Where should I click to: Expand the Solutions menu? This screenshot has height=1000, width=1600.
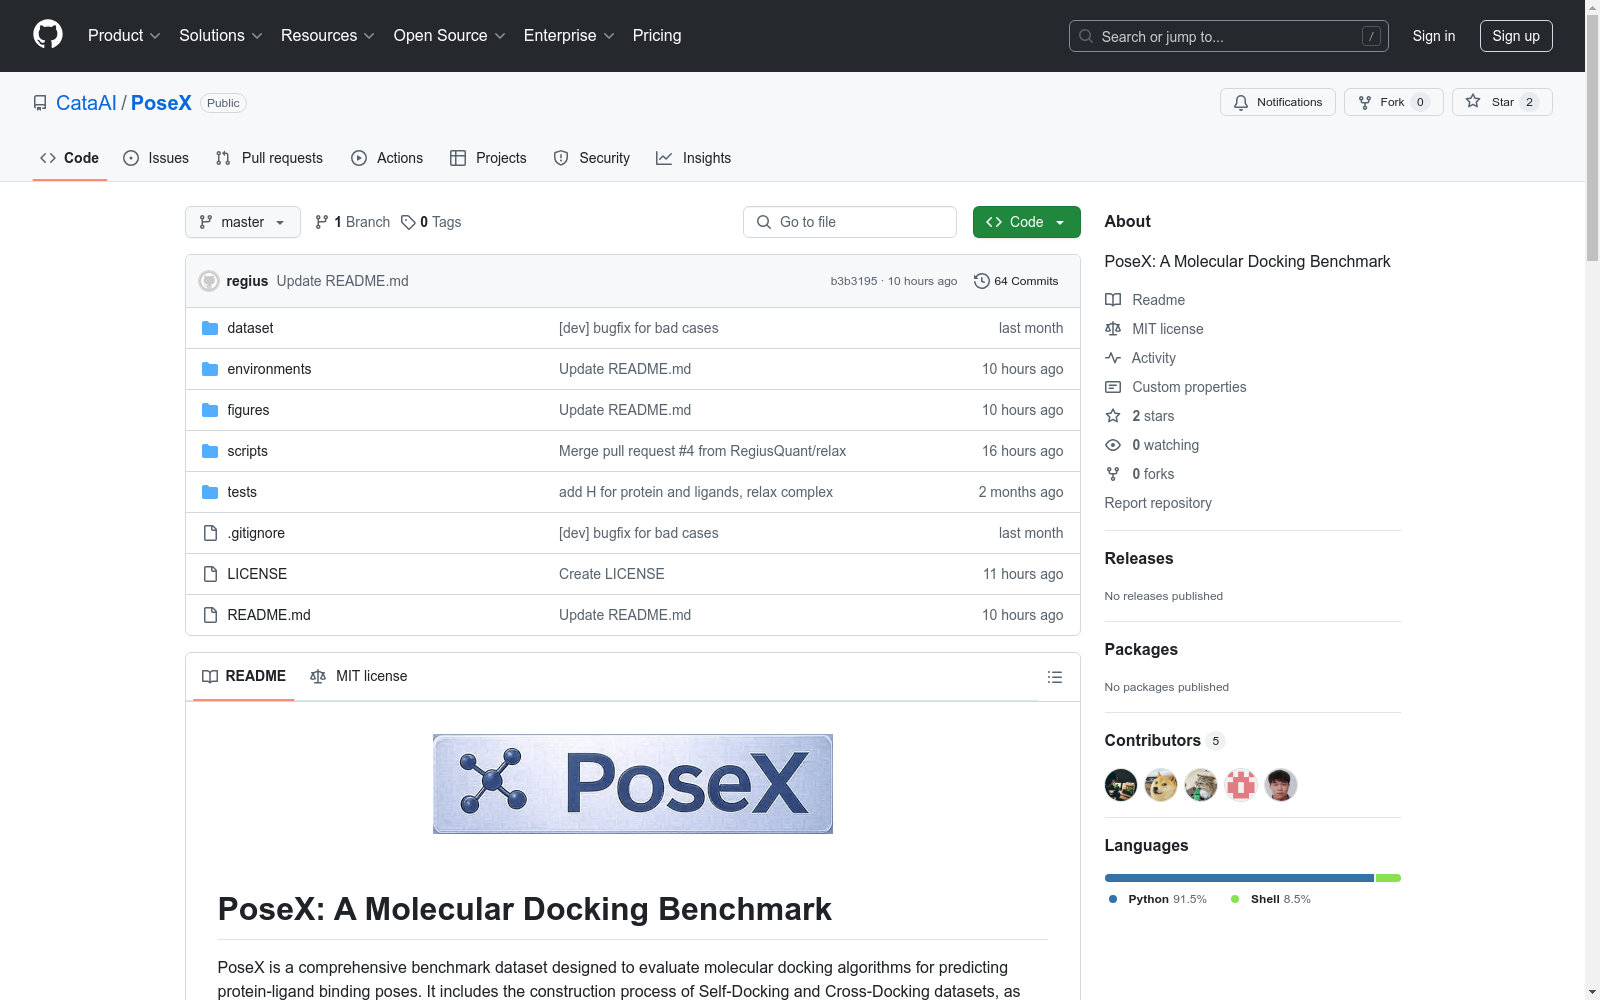[x=221, y=35]
